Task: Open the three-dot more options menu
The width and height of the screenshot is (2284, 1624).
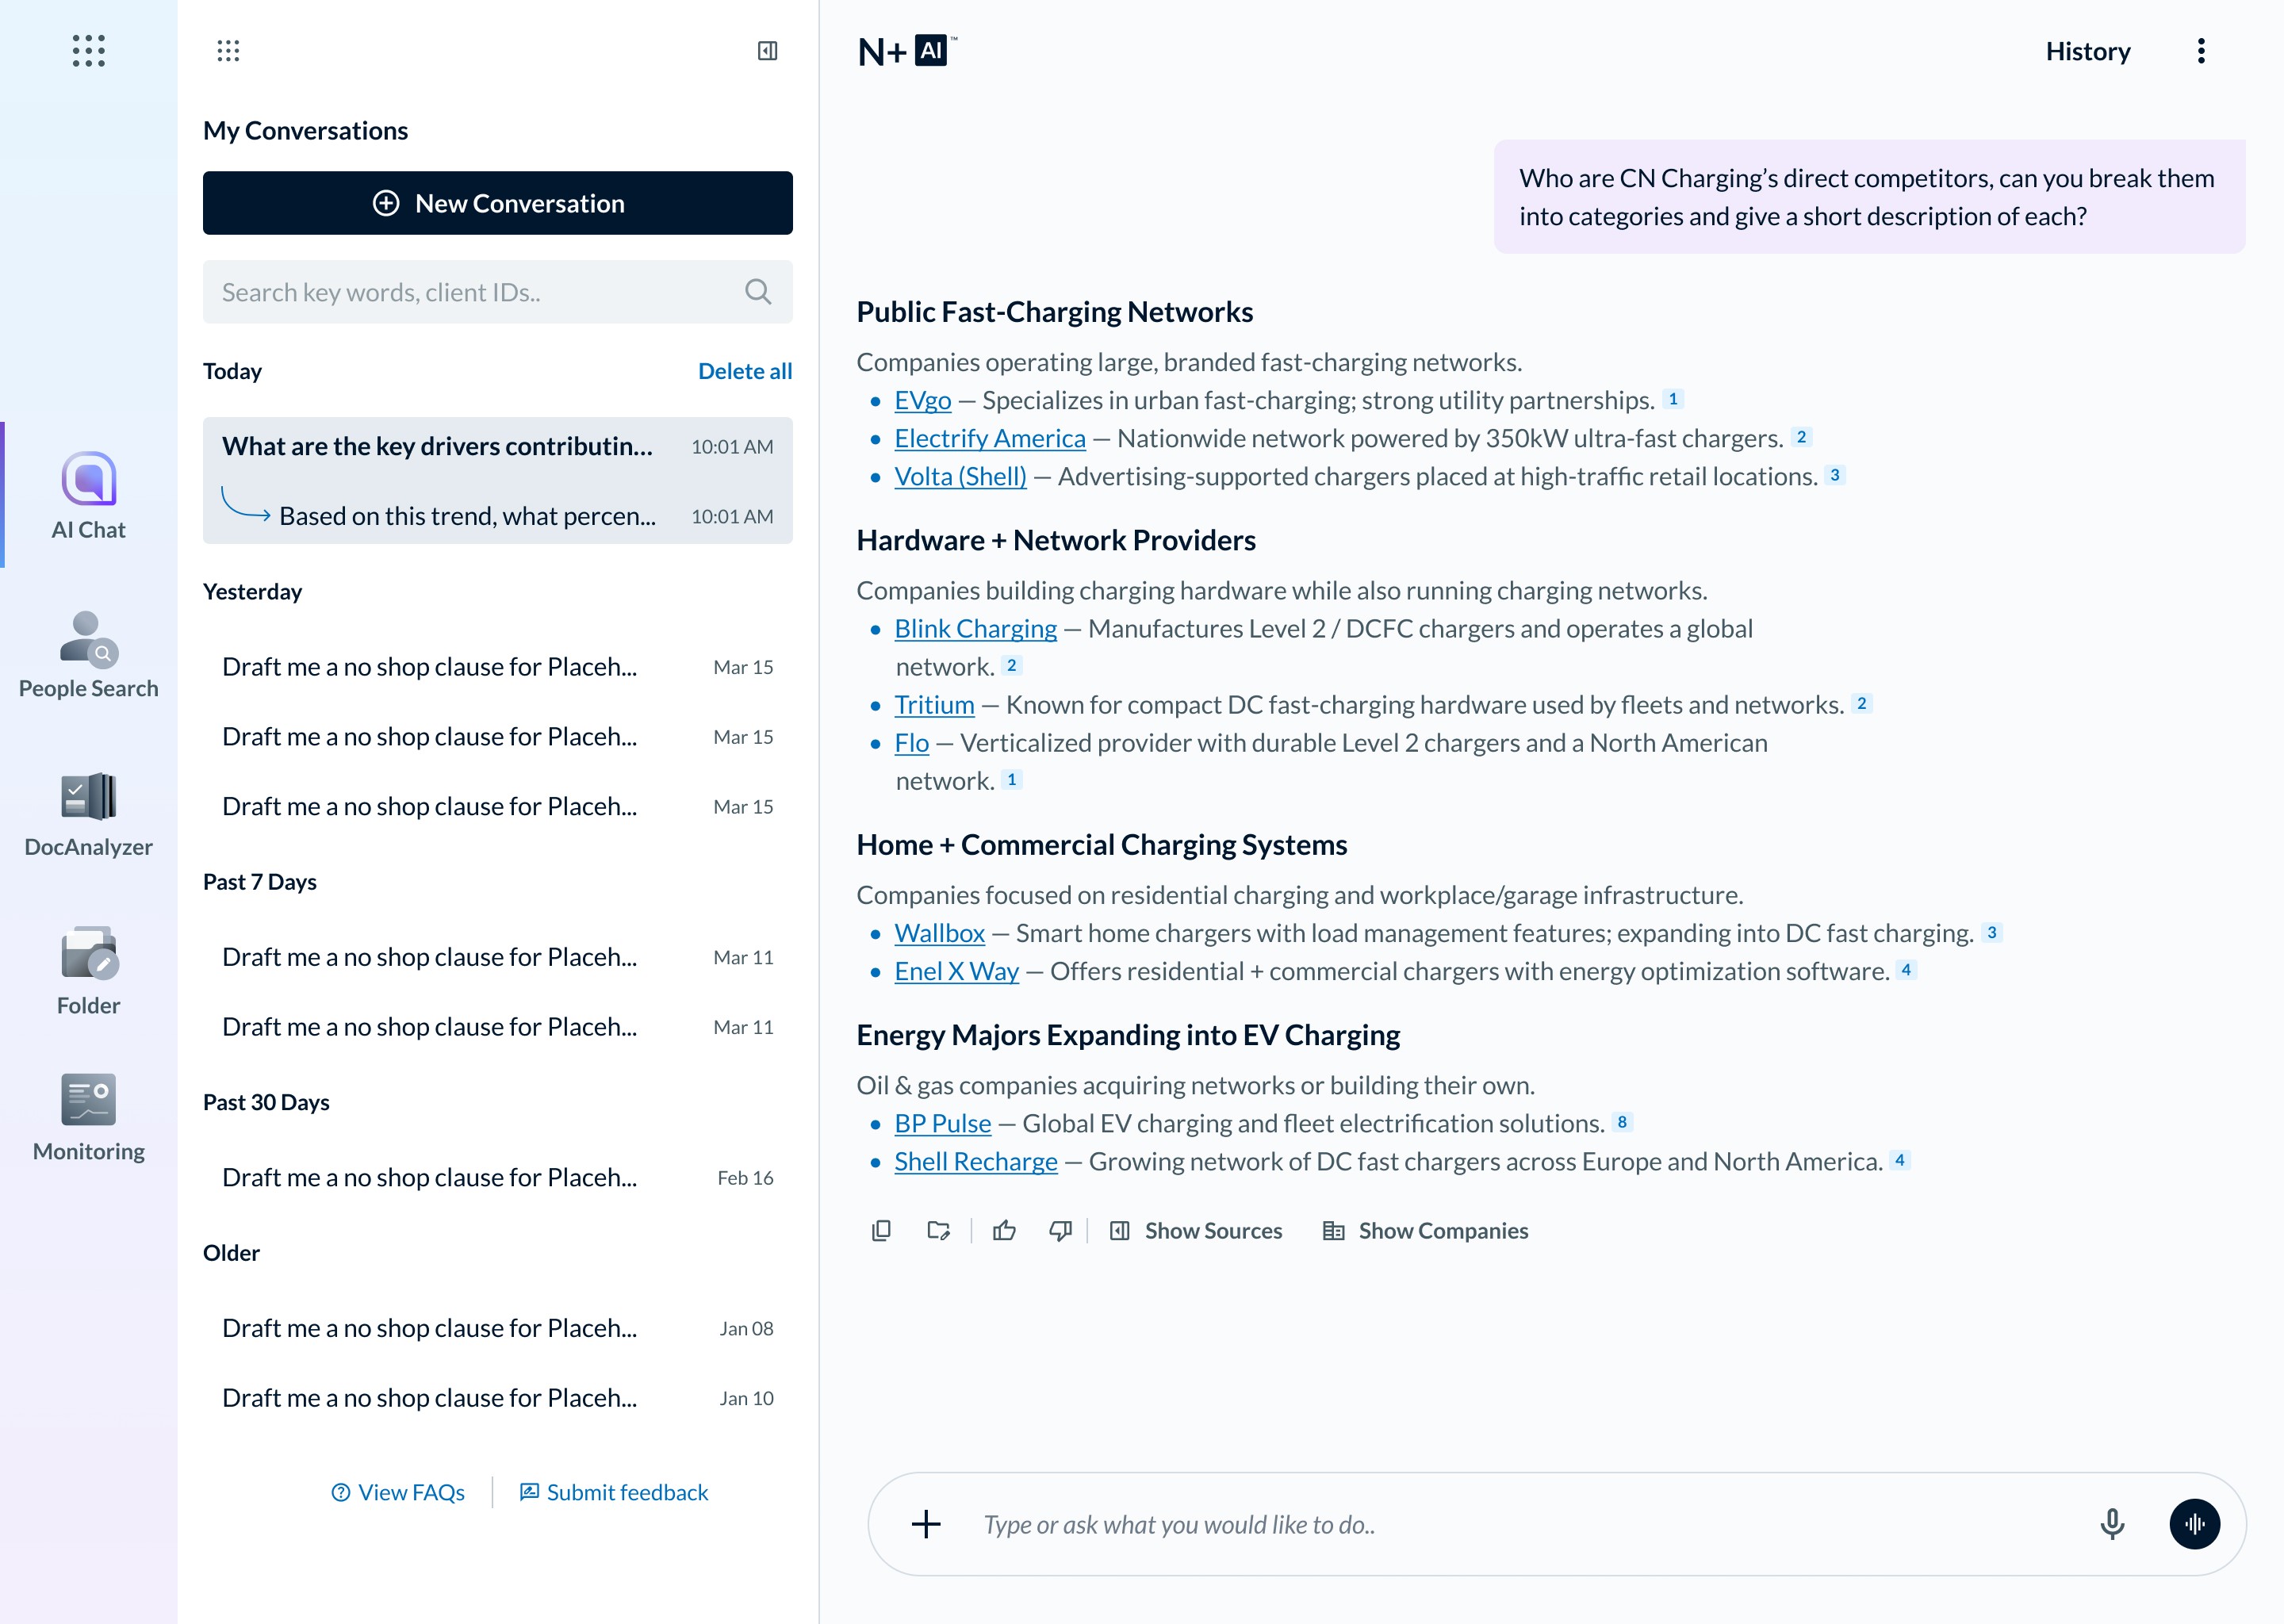Action: pyautogui.click(x=2201, y=51)
